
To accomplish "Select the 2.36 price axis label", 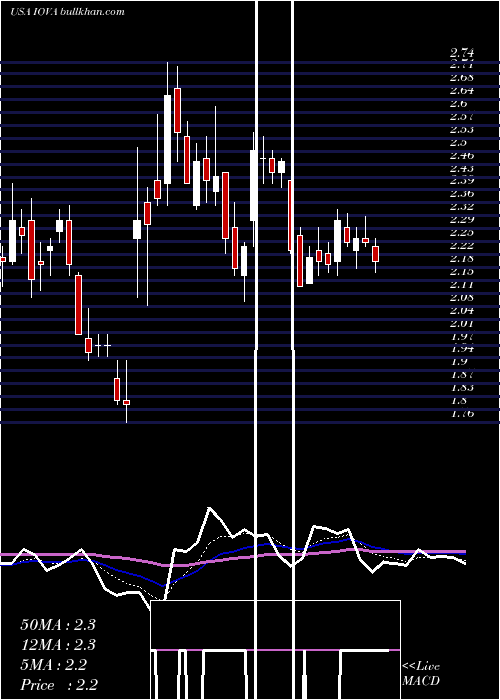I will (462, 194).
